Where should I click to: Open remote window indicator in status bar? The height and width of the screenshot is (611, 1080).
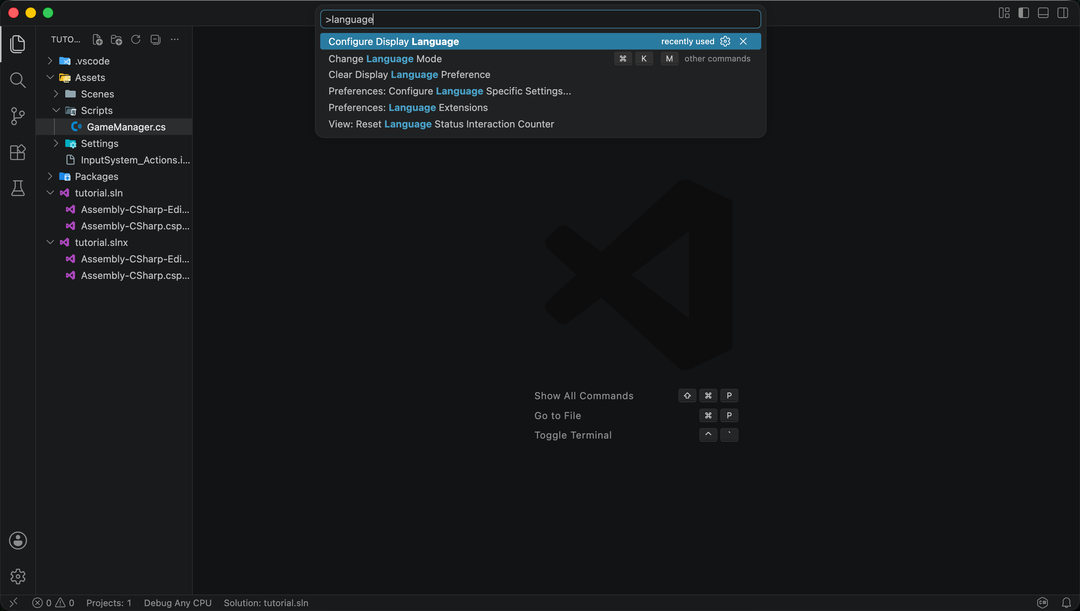[x=13, y=603]
